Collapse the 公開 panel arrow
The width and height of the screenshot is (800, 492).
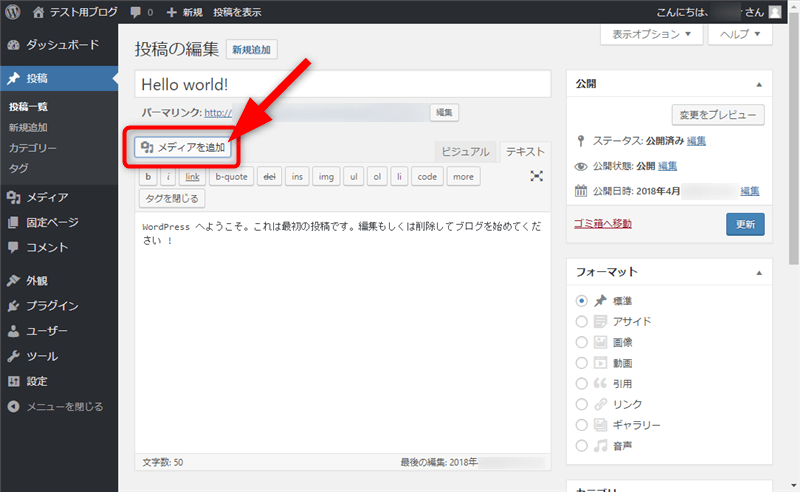[x=758, y=84]
